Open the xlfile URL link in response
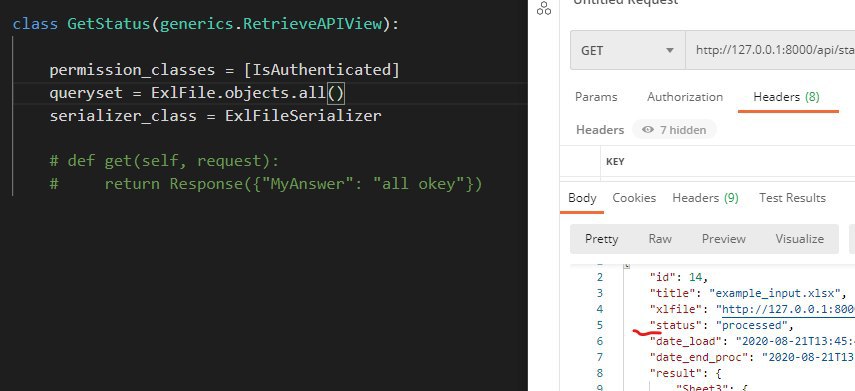Screen dimensions: 855x391 click(788, 310)
